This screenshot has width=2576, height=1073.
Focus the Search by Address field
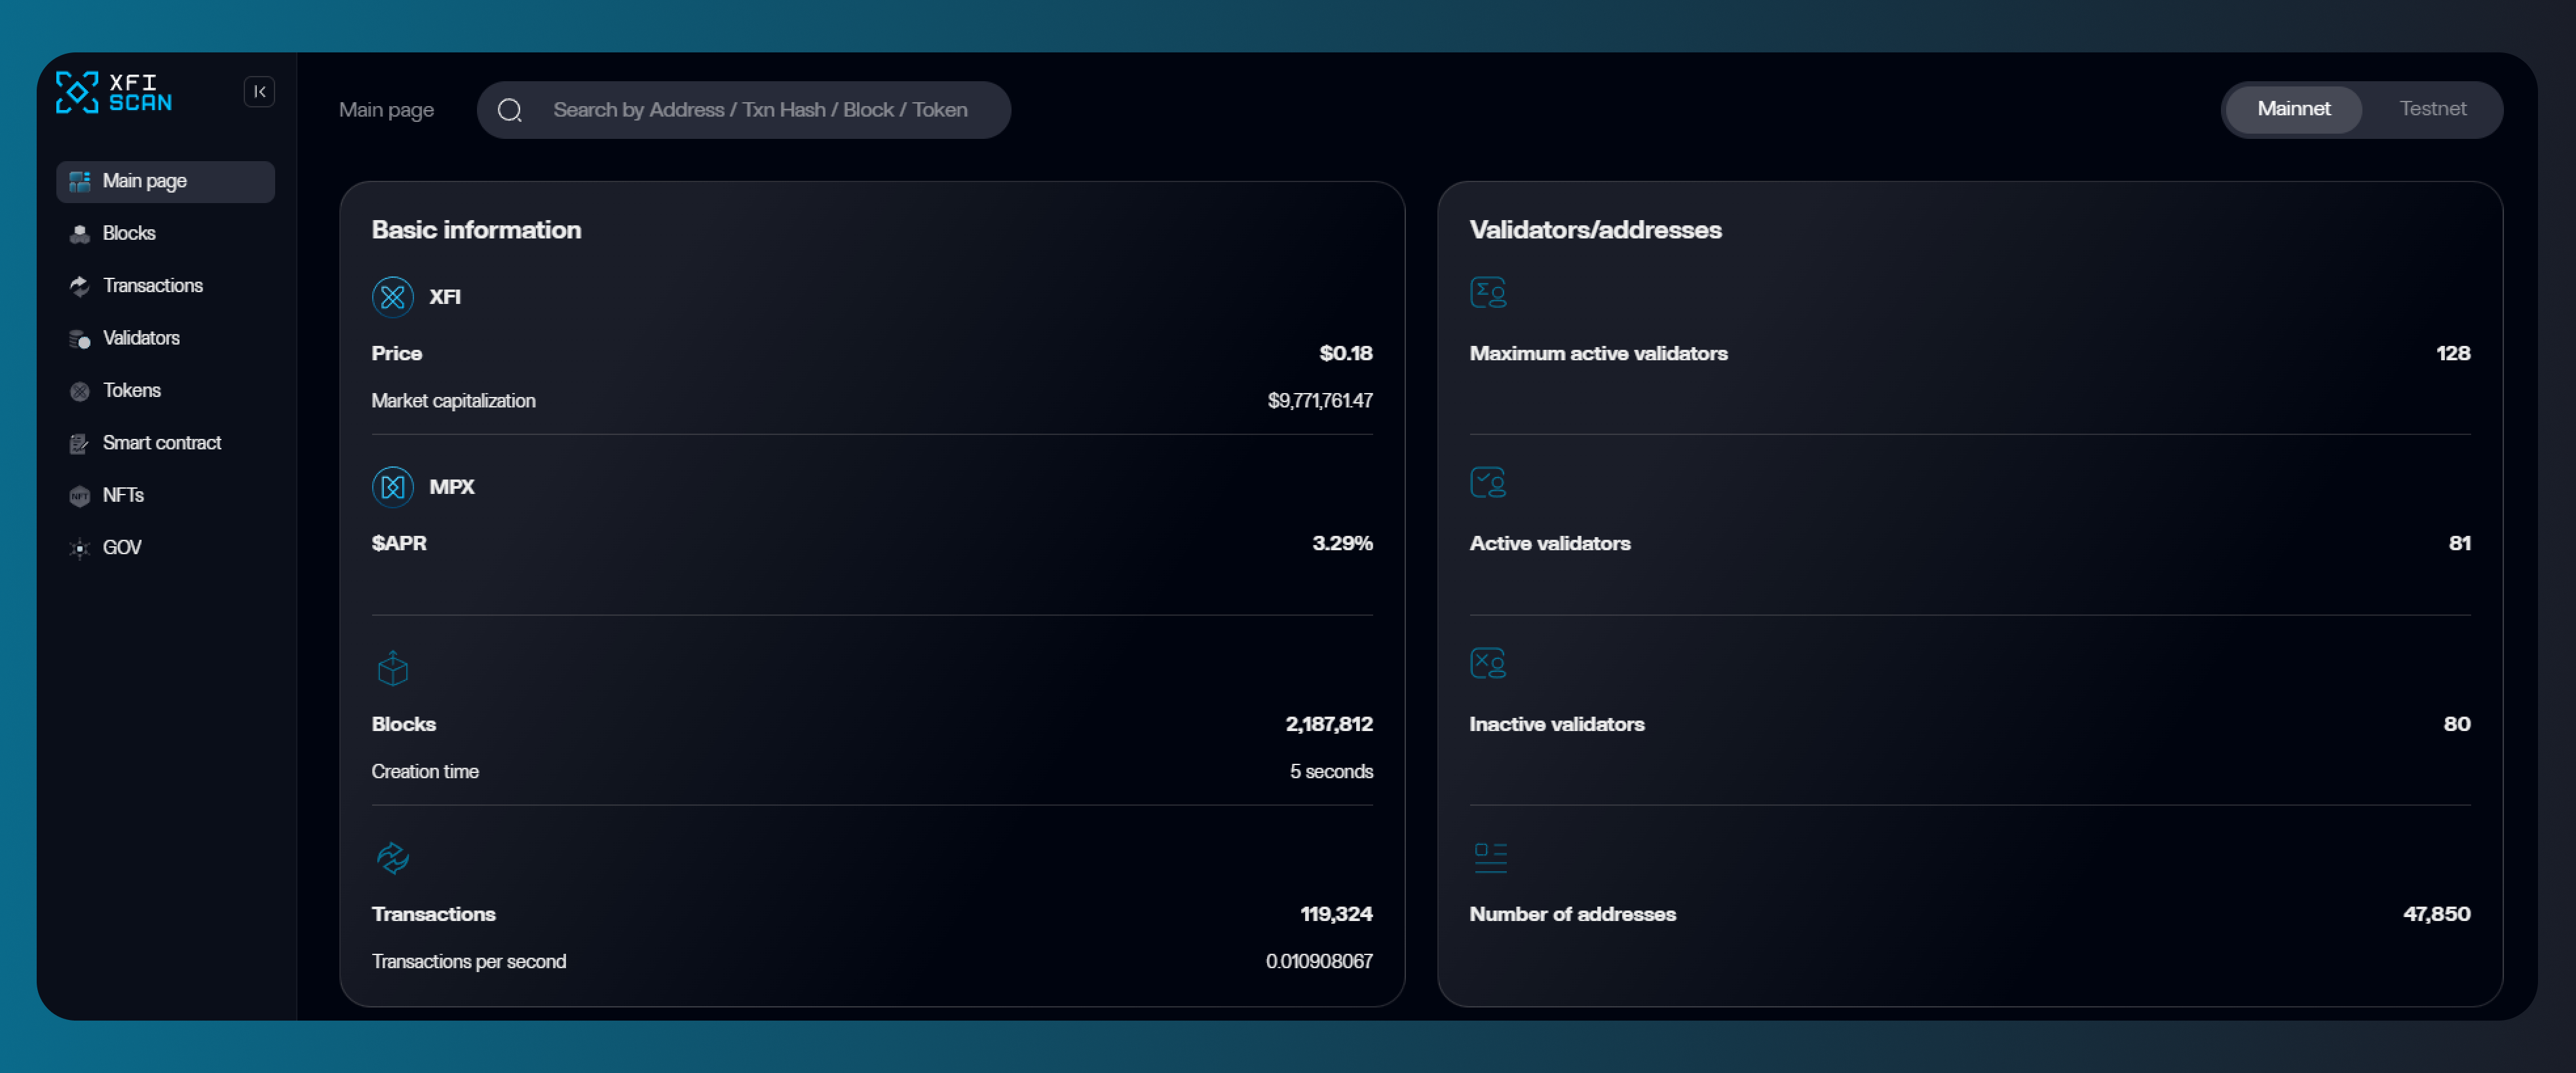point(743,110)
